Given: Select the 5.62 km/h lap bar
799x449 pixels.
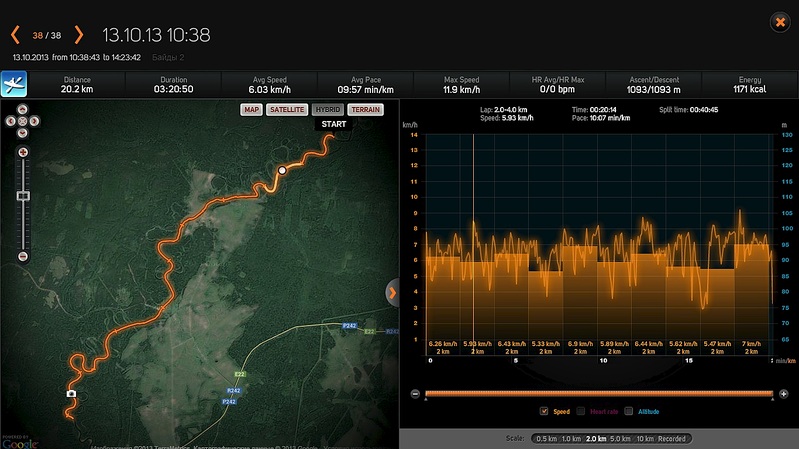Looking at the screenshot, I should tap(683, 311).
